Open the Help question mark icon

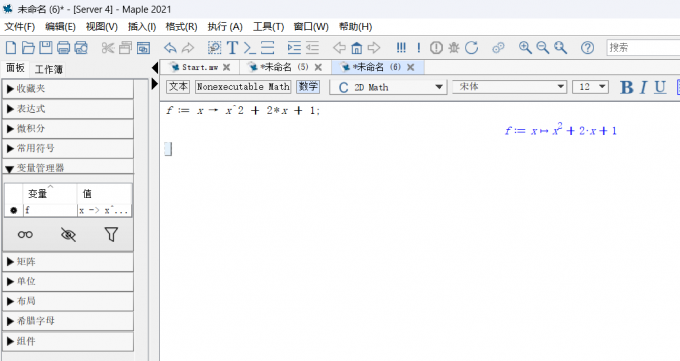pos(588,47)
